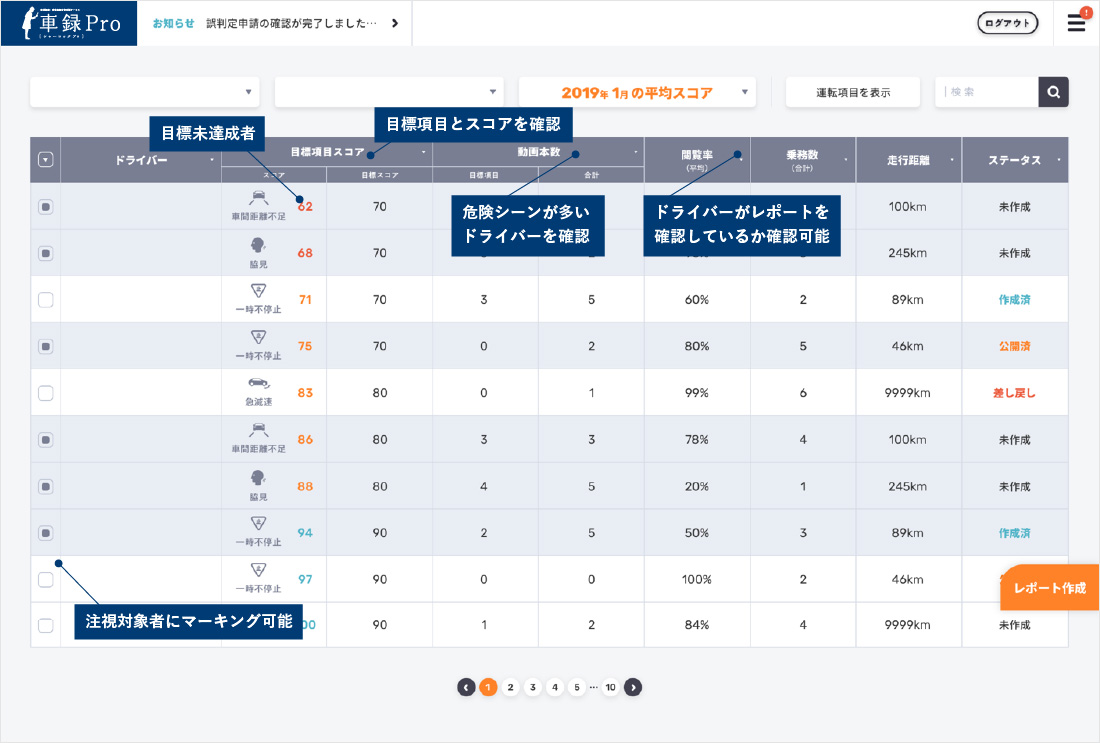The image size is (1100, 743).
Task: Uncheck the box for the score 75 row
Action: click(45, 346)
